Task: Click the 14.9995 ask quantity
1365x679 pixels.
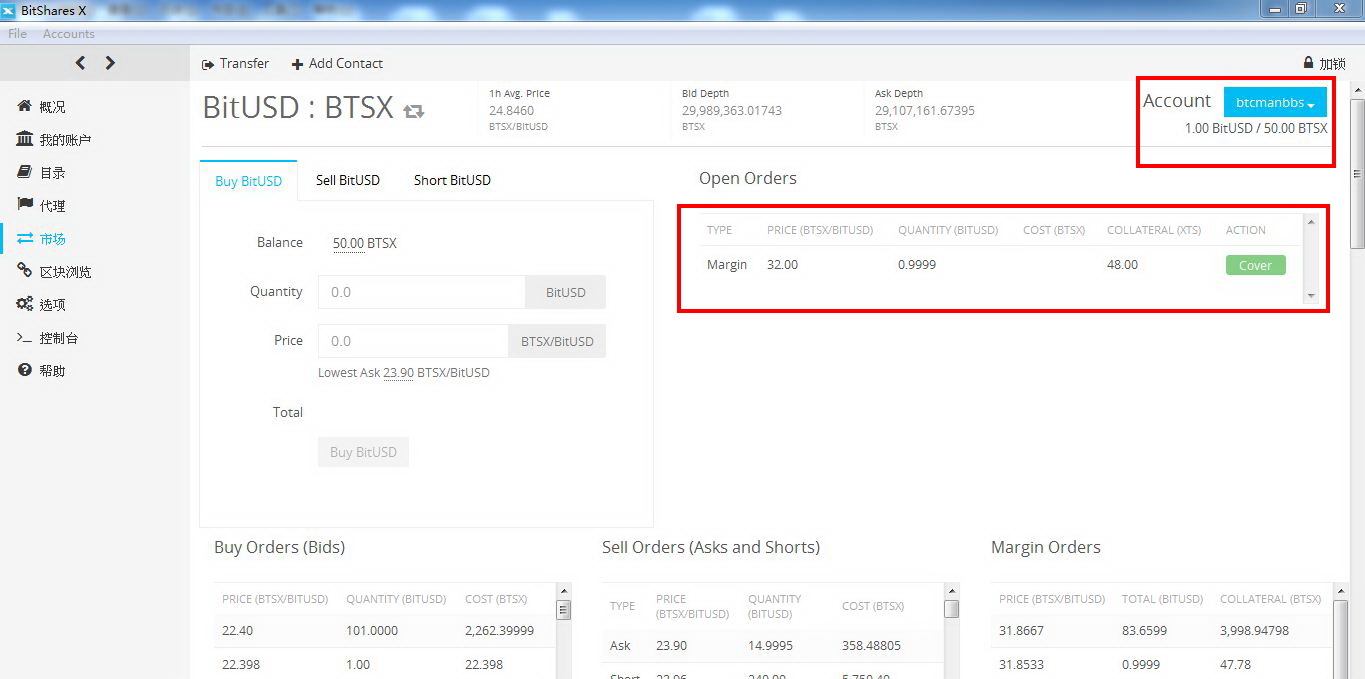Action: [770, 646]
